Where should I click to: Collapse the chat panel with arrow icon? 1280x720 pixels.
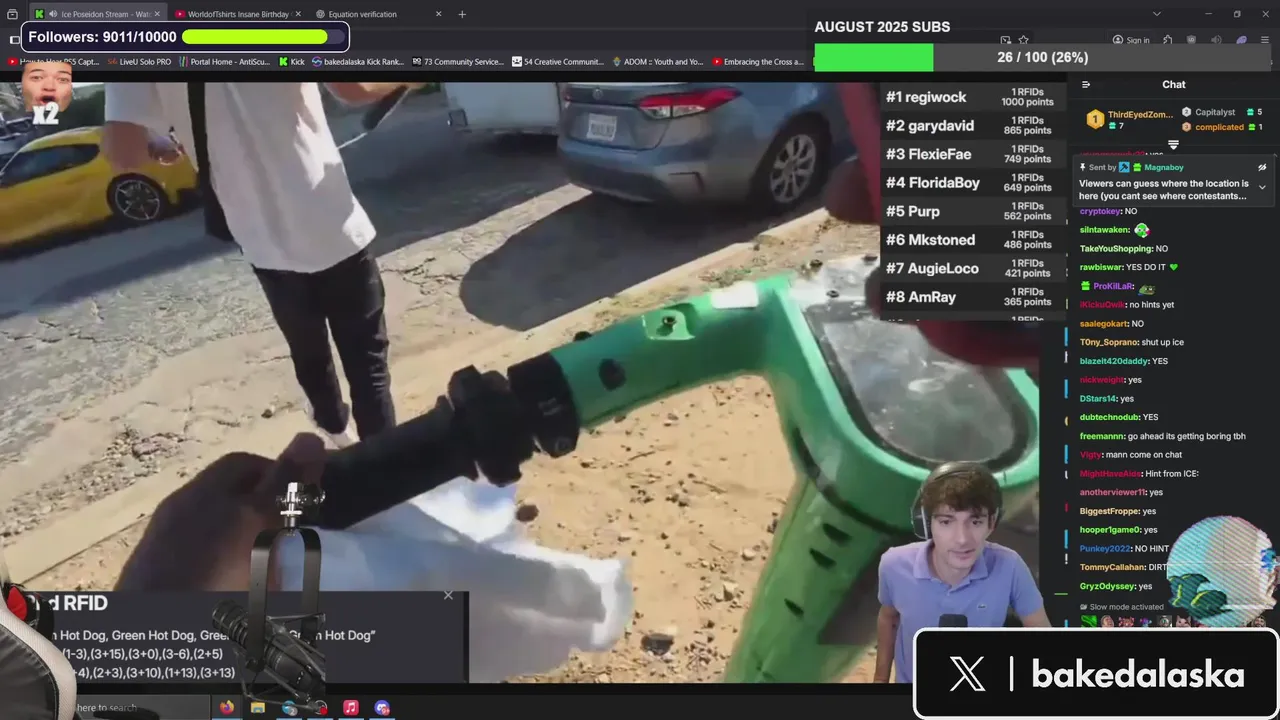click(x=1086, y=85)
